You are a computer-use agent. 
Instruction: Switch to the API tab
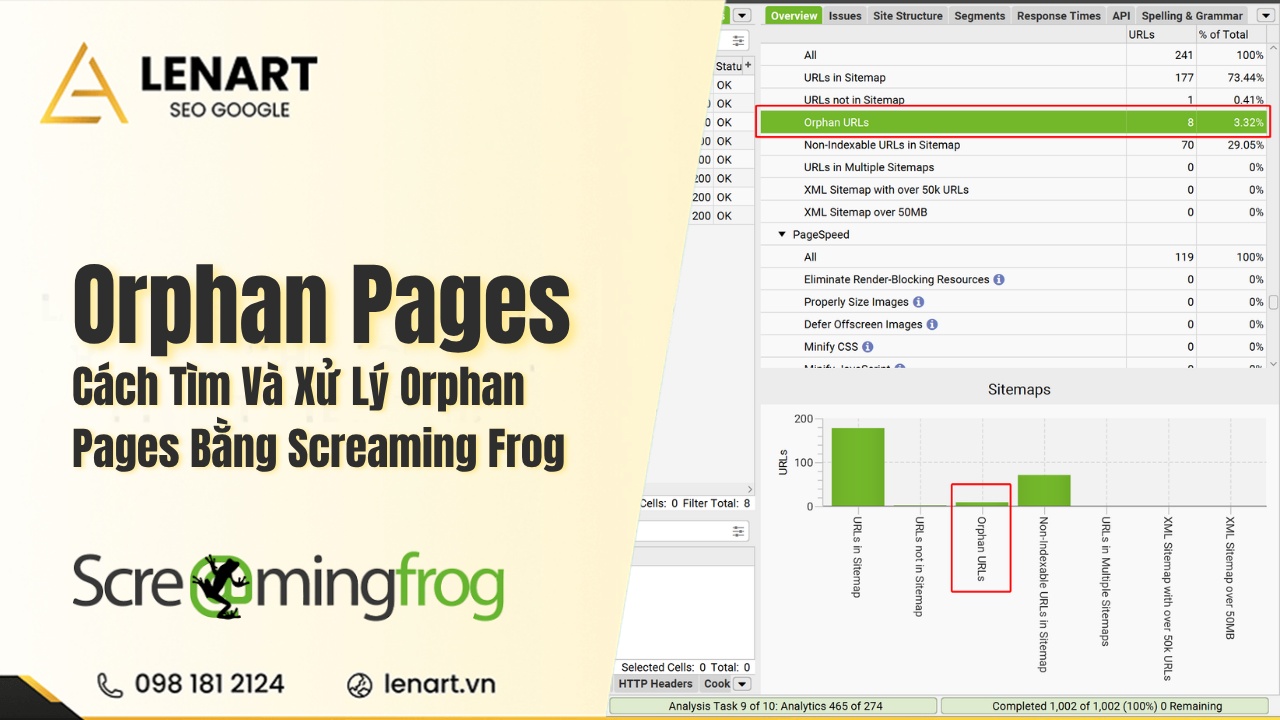1120,15
